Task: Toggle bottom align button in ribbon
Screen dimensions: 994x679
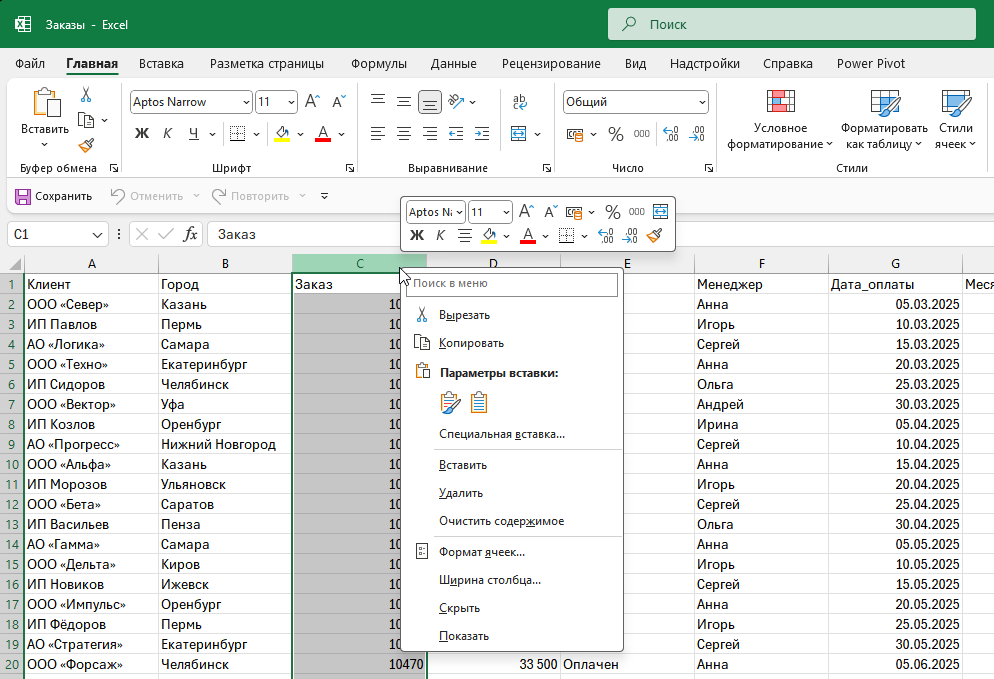Action: 429,102
